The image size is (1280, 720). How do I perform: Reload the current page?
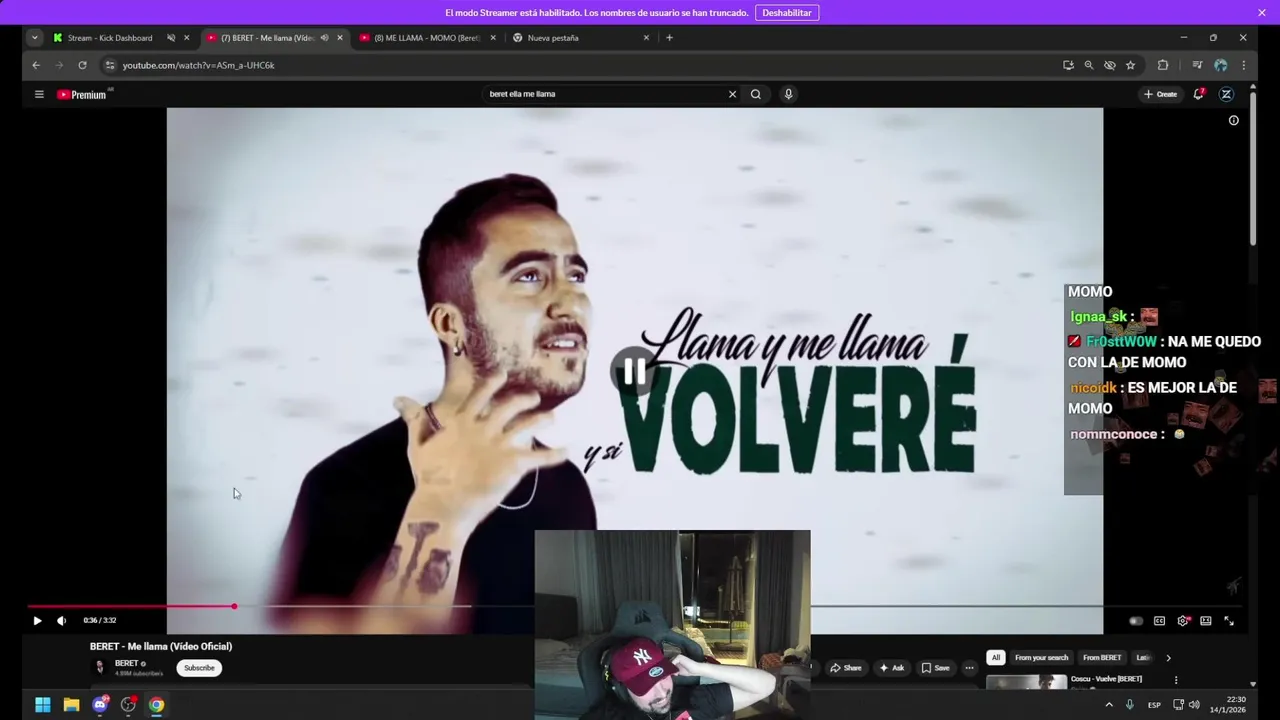[82, 65]
